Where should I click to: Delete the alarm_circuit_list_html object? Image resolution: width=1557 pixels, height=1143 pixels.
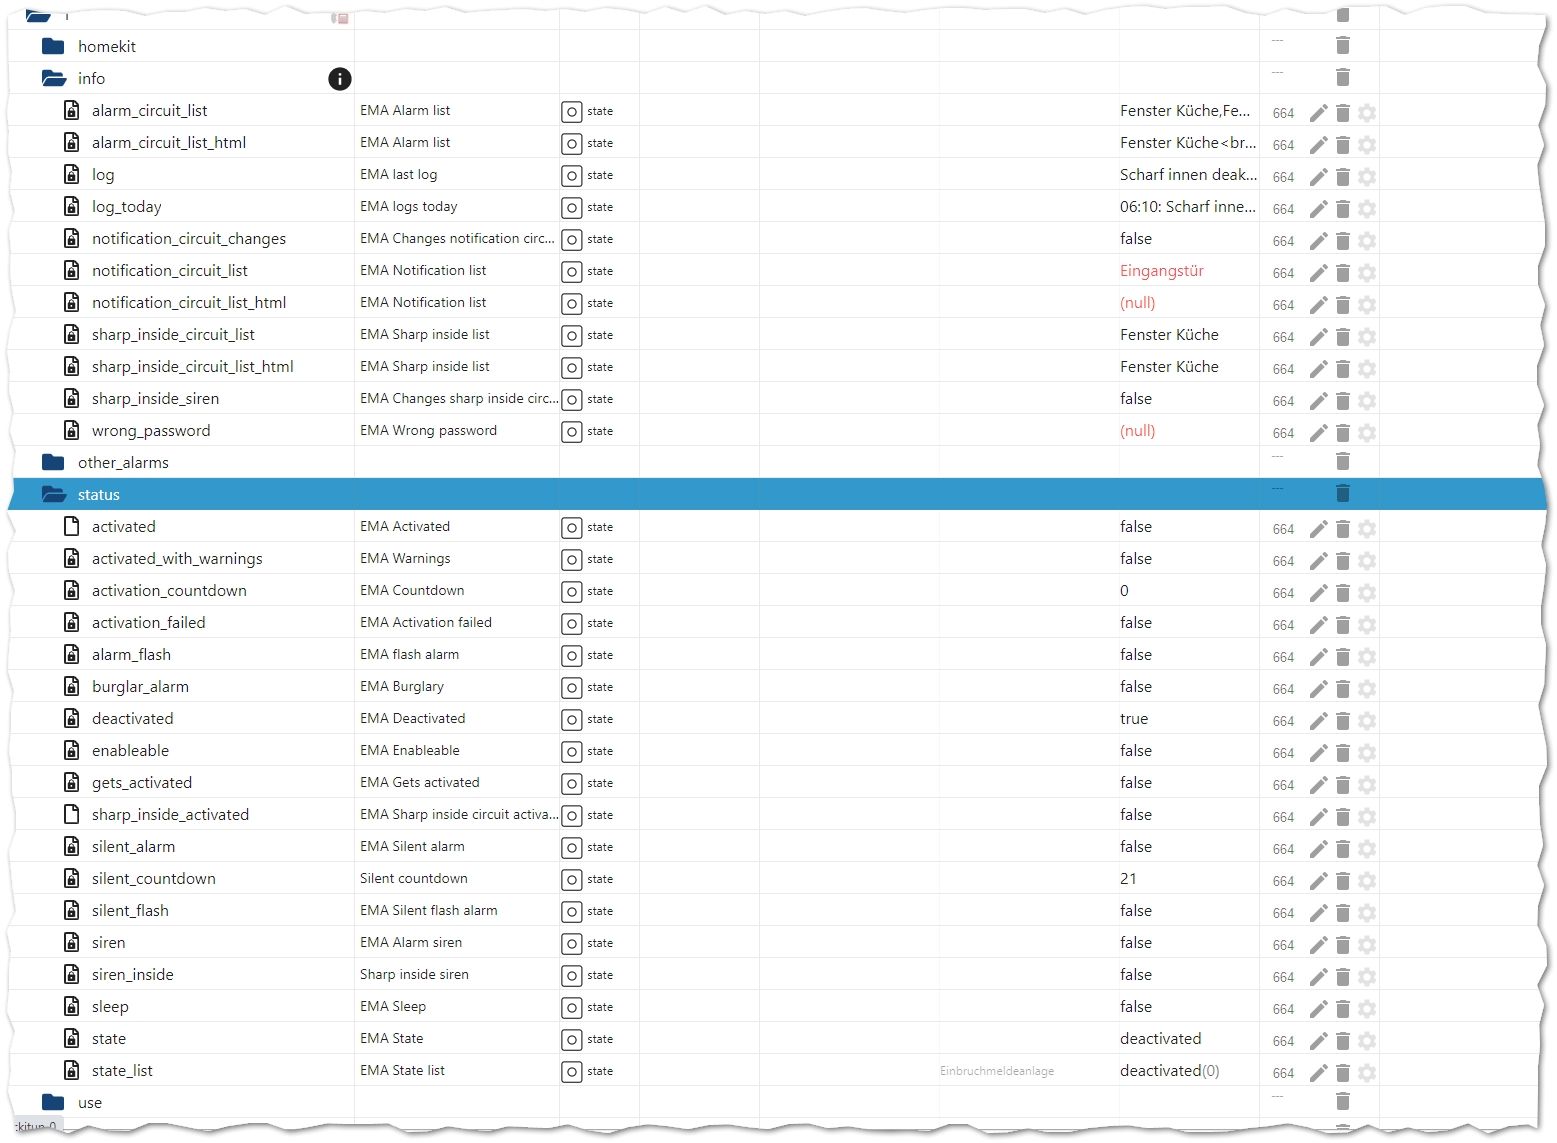(1343, 145)
